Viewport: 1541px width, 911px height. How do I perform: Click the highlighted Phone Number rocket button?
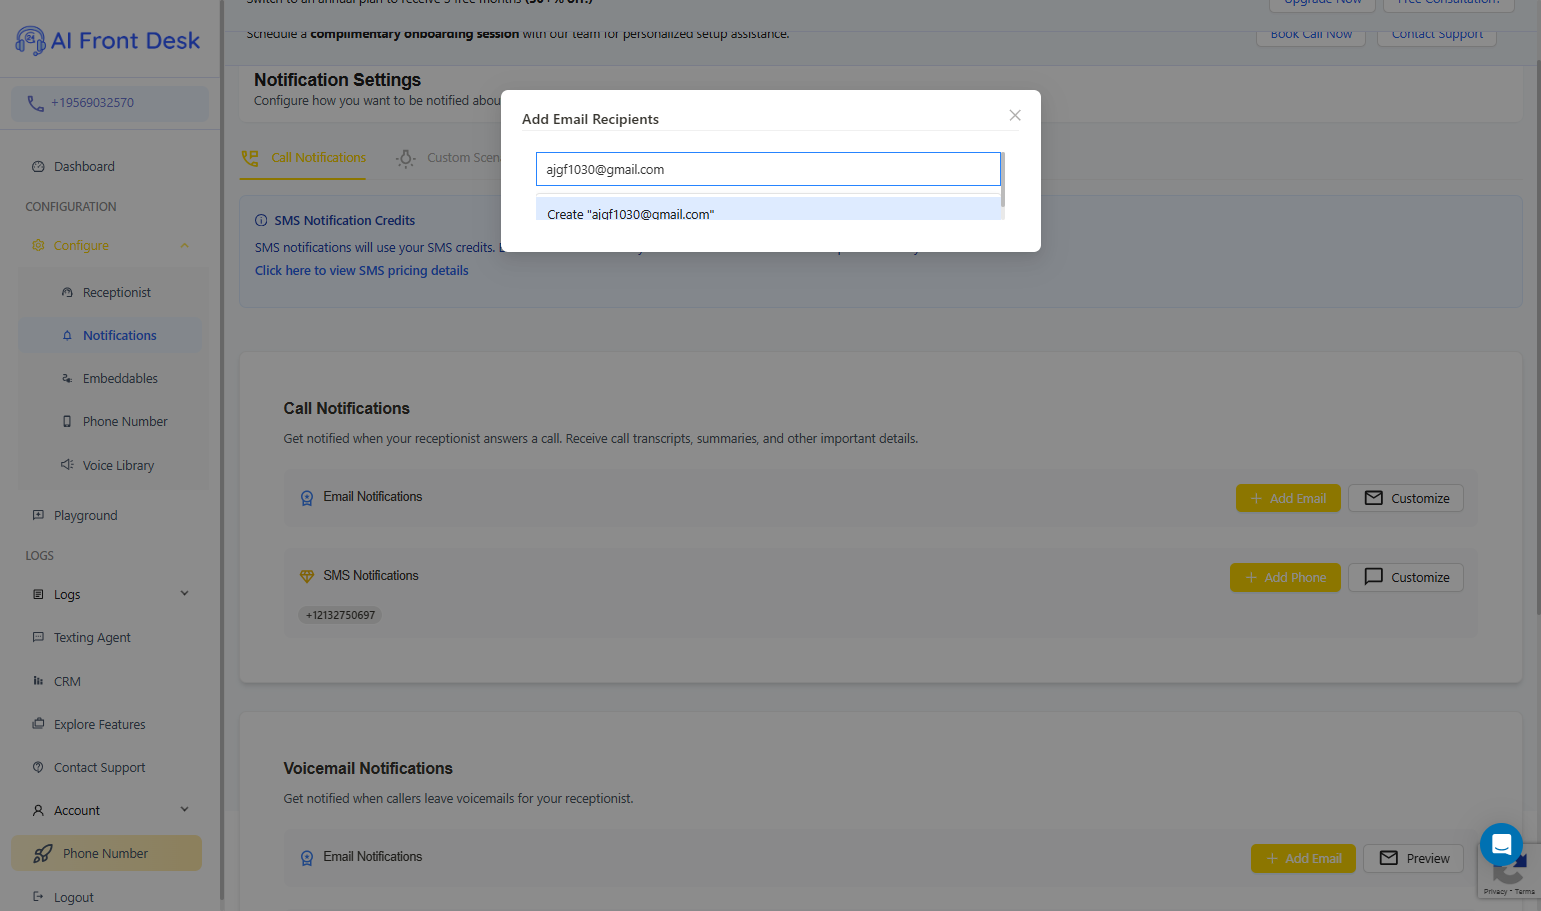tap(107, 854)
